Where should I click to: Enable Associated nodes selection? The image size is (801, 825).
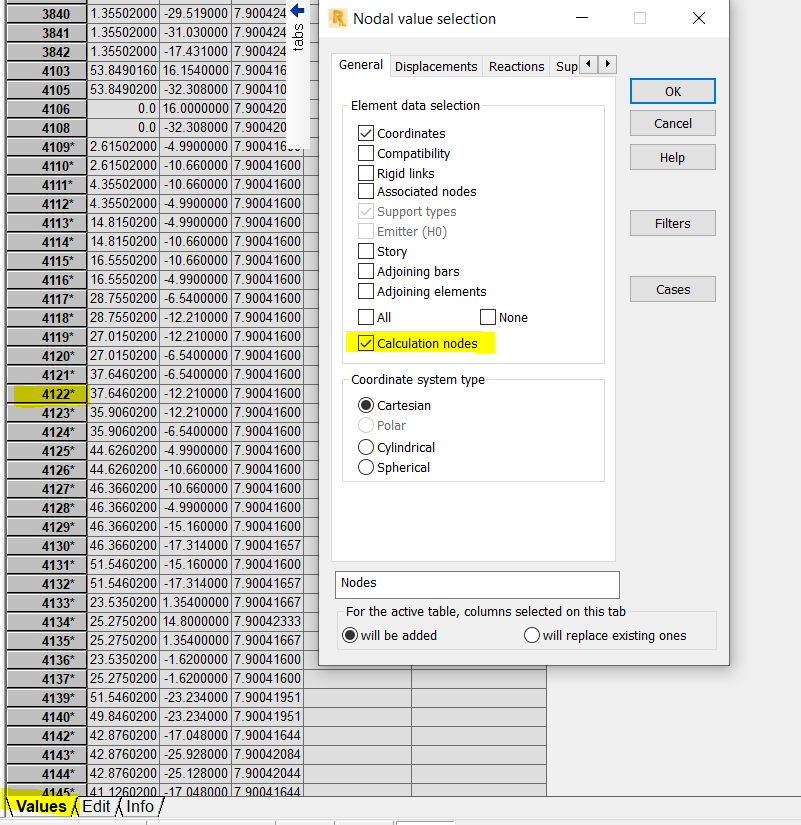(368, 191)
